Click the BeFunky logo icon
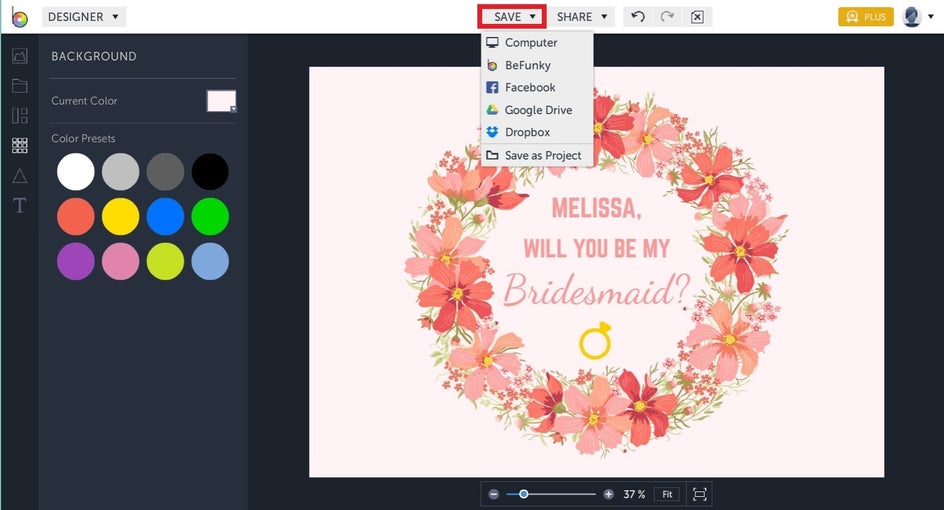Viewport: 944px width, 510px height. (x=19, y=17)
